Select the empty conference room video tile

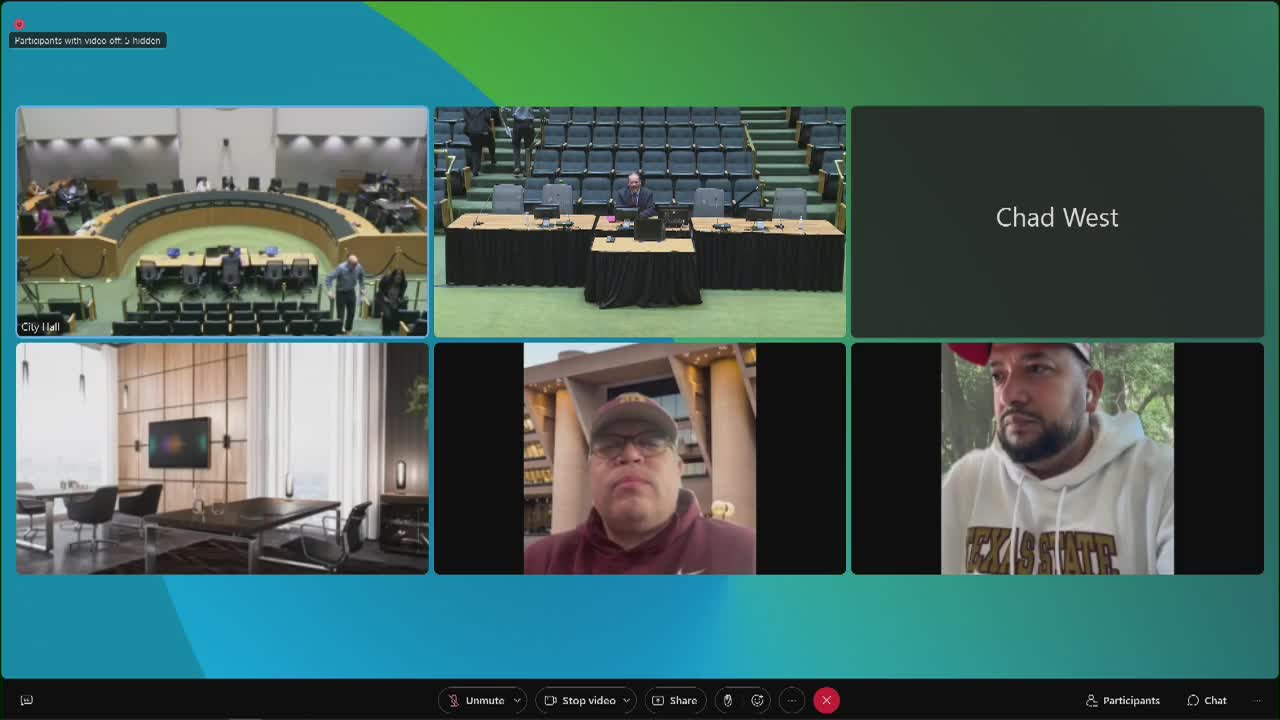[x=222, y=458]
